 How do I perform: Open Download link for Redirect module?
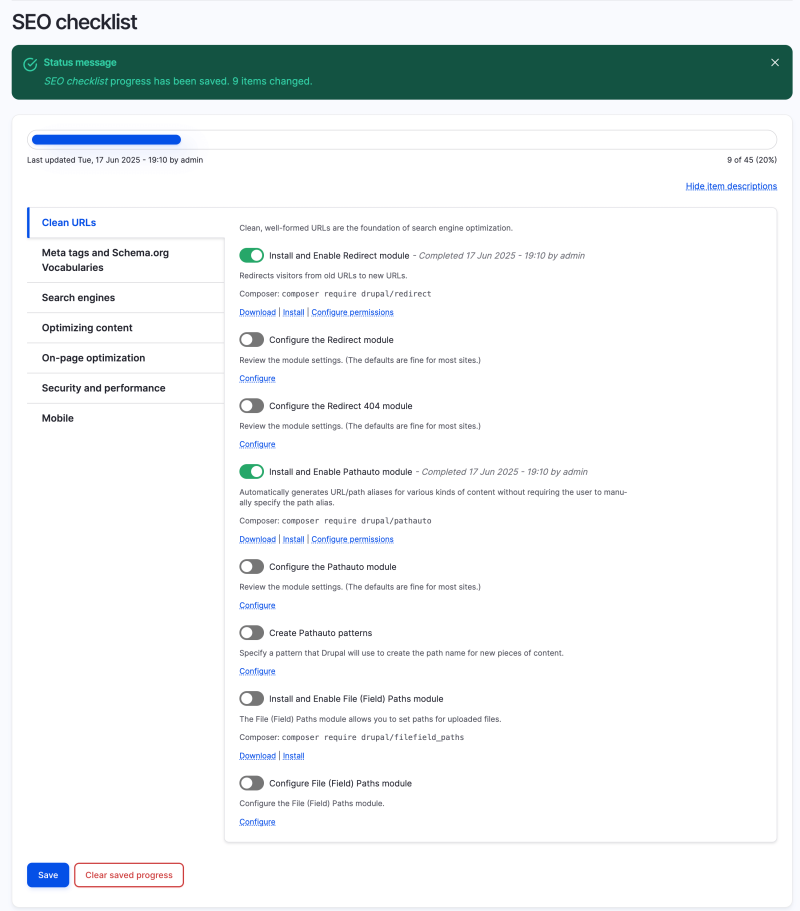(x=257, y=313)
